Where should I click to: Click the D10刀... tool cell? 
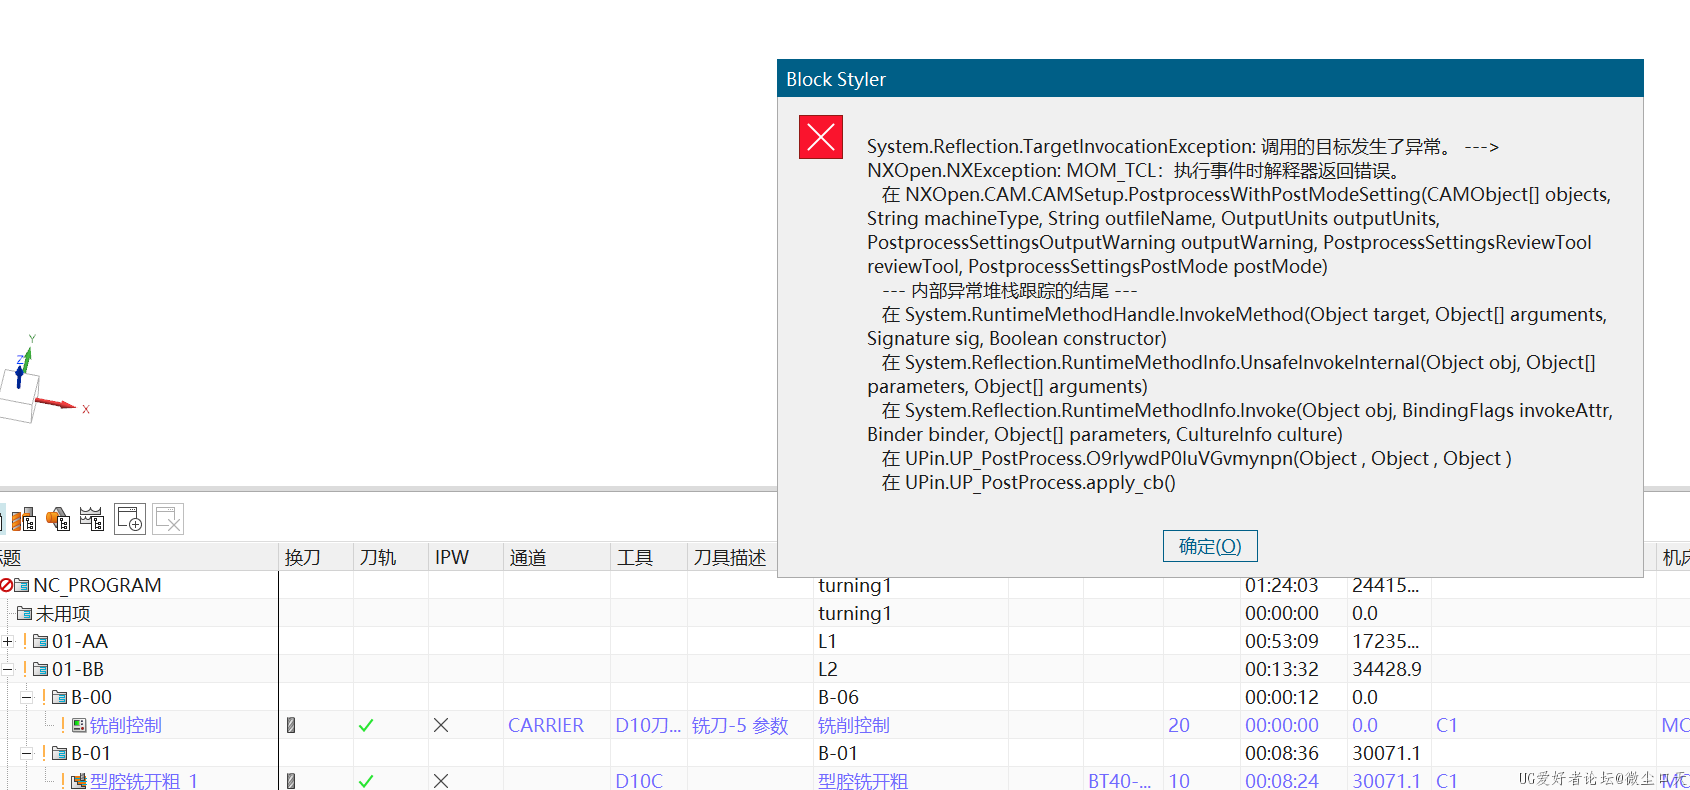[648, 725]
